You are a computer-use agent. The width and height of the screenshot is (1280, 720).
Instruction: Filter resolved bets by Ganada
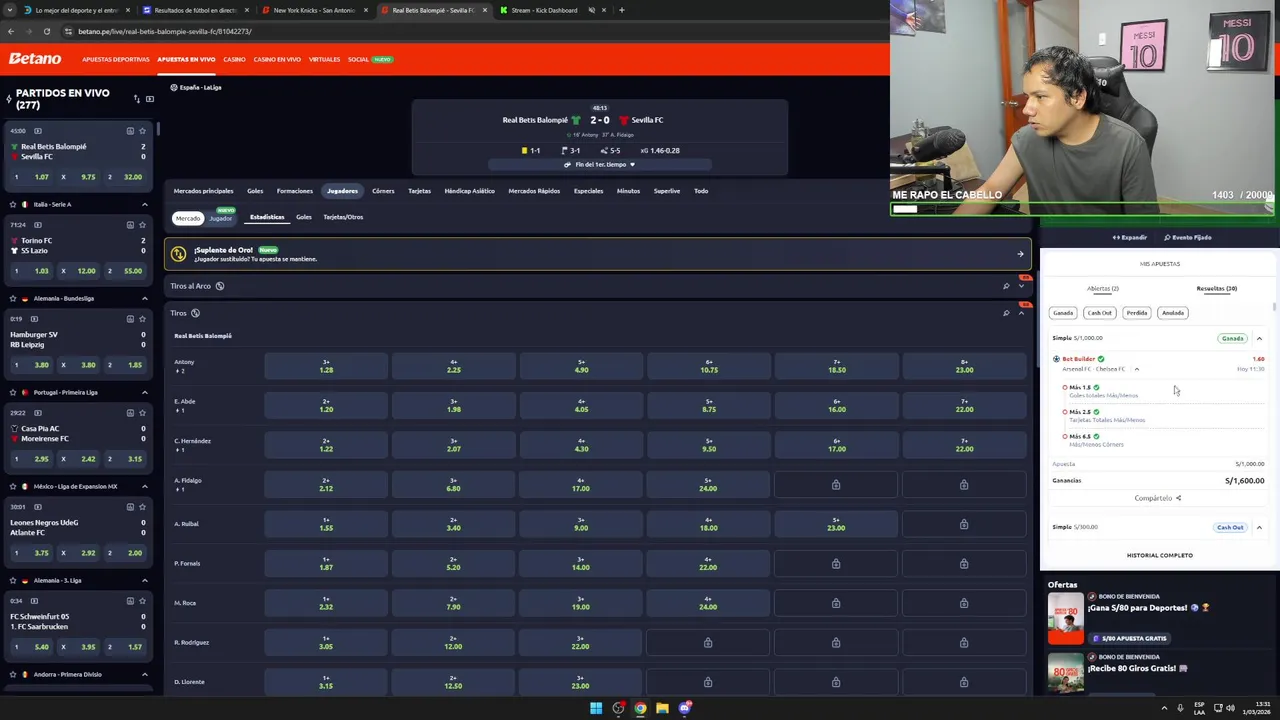point(1063,313)
